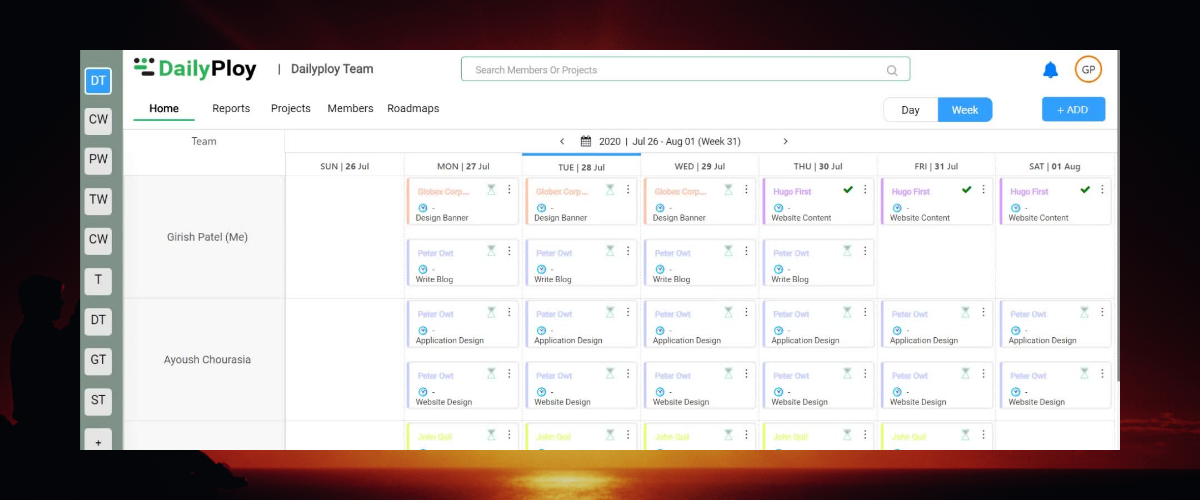The image size is (1200, 500).
Task: Open the Week 31 date range label
Action: click(670, 142)
